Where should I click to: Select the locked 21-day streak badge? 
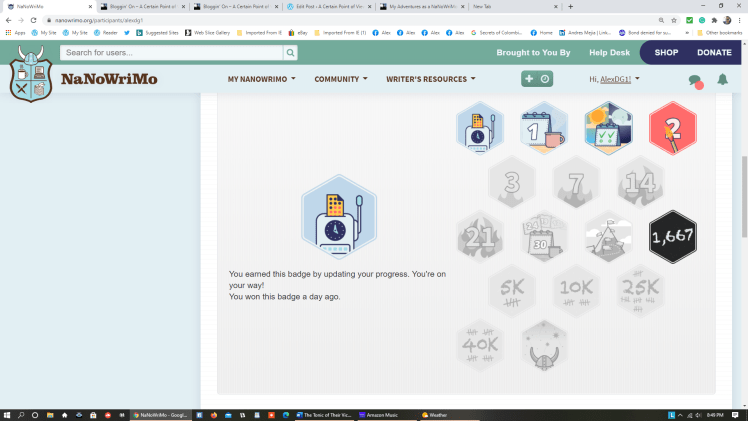[480, 237]
